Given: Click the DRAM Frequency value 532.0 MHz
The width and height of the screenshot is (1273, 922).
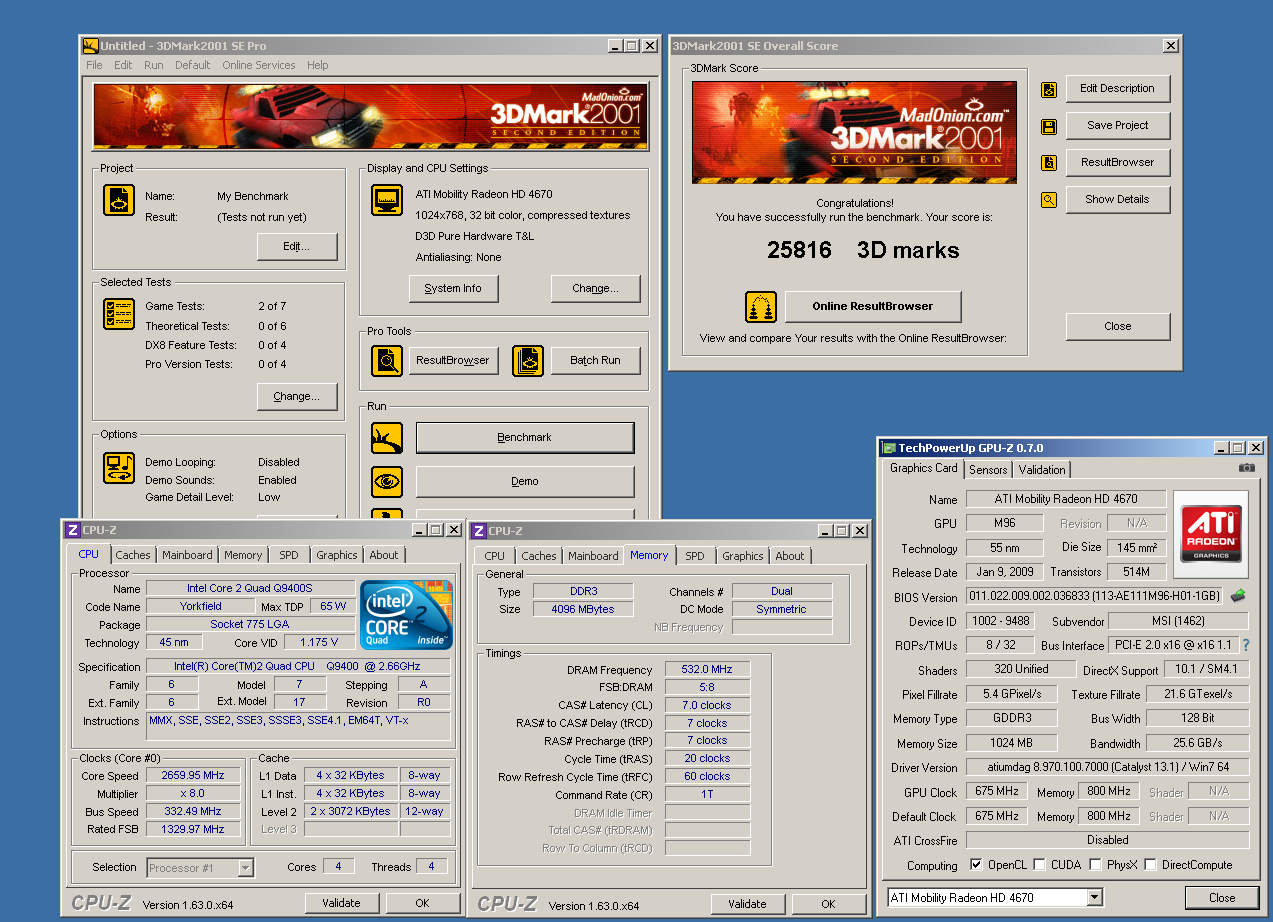Looking at the screenshot, I should 707,670.
